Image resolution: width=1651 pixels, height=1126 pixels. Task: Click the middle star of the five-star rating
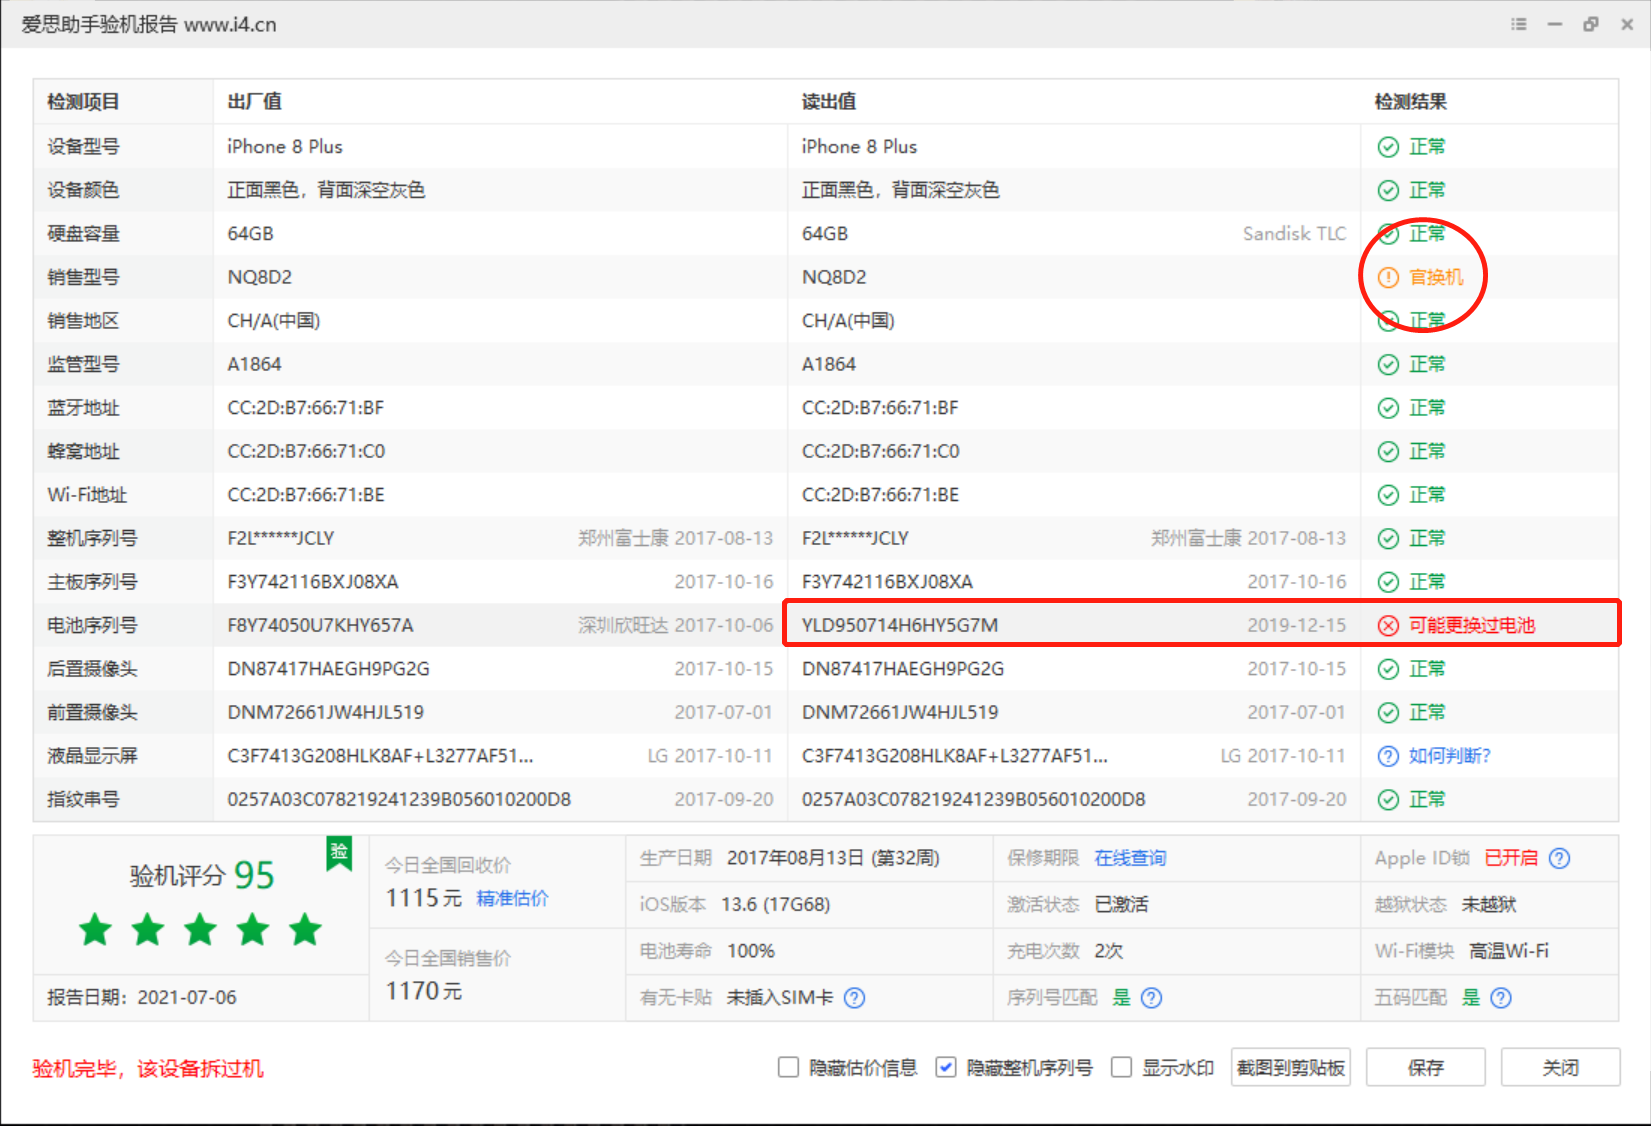(200, 930)
